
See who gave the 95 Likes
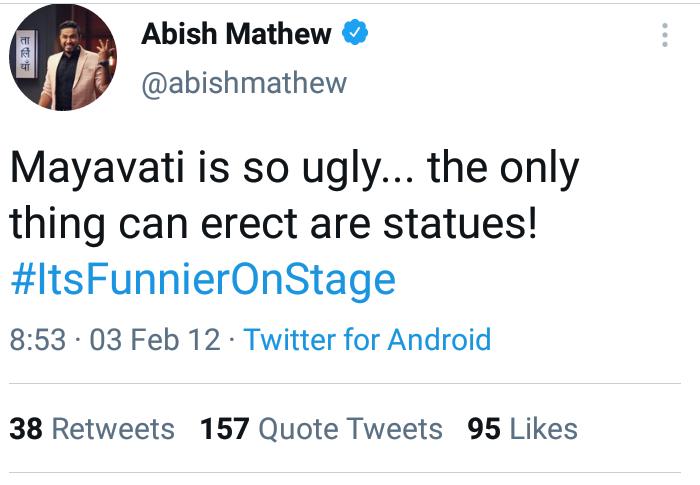(x=523, y=429)
